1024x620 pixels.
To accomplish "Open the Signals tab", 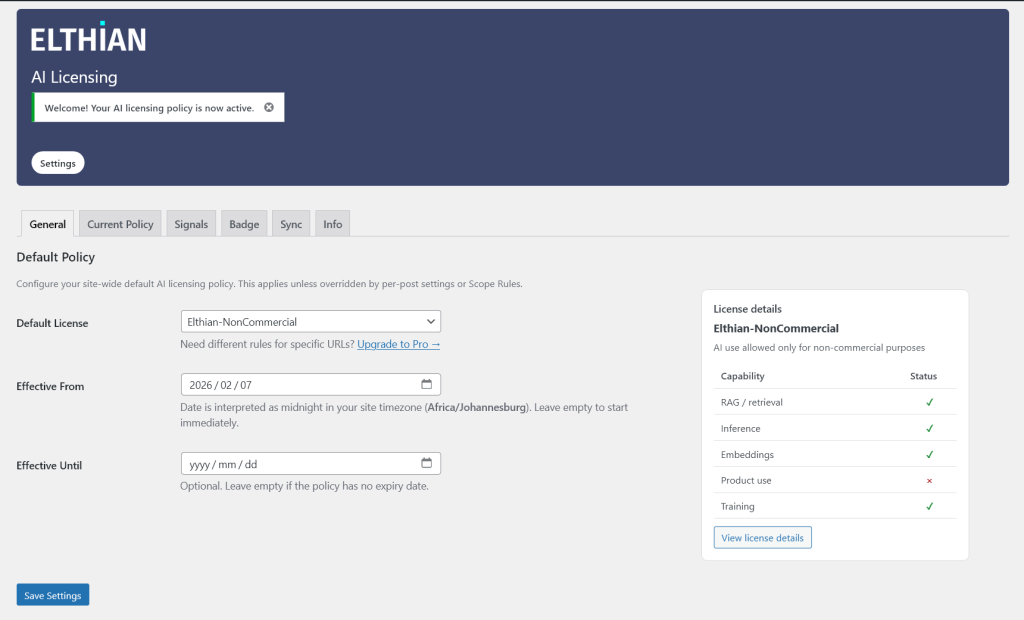I will click(x=191, y=224).
